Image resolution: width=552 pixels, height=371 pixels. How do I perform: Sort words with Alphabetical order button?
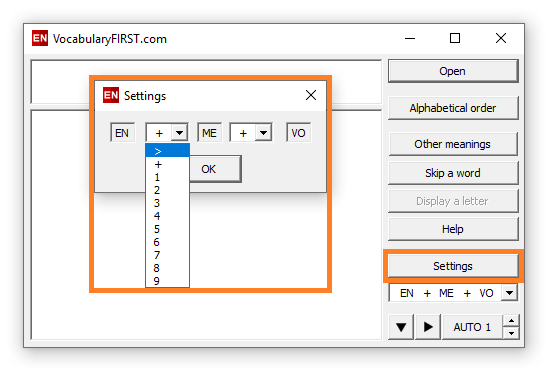click(453, 108)
